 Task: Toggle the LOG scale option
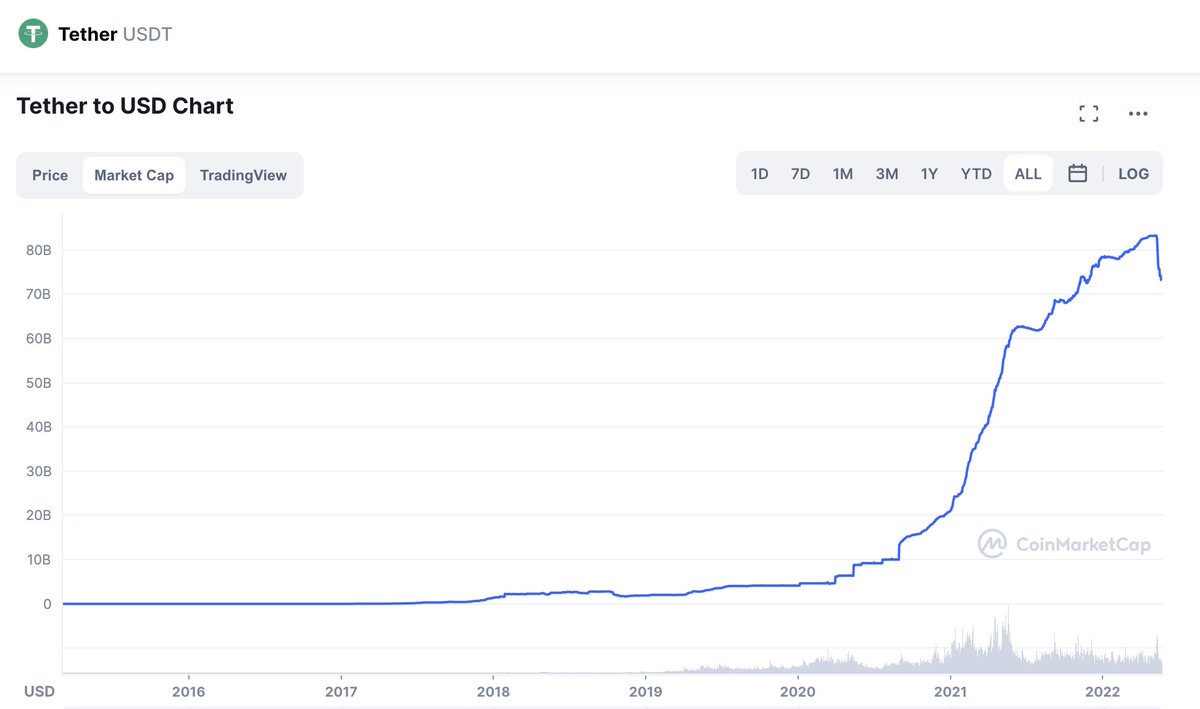(x=1133, y=173)
